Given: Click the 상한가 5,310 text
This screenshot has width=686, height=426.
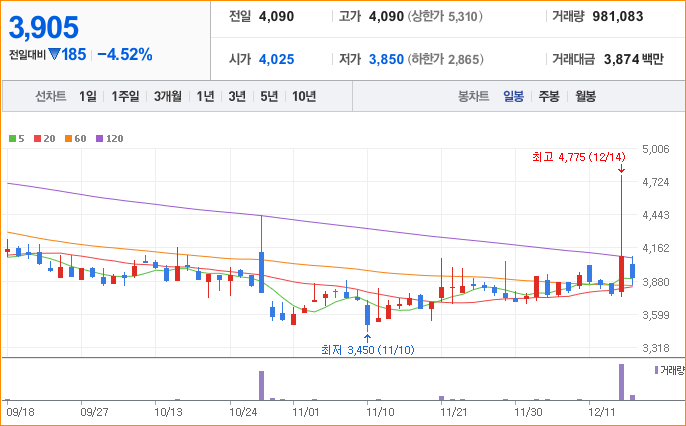Looking at the screenshot, I should pos(445,17).
